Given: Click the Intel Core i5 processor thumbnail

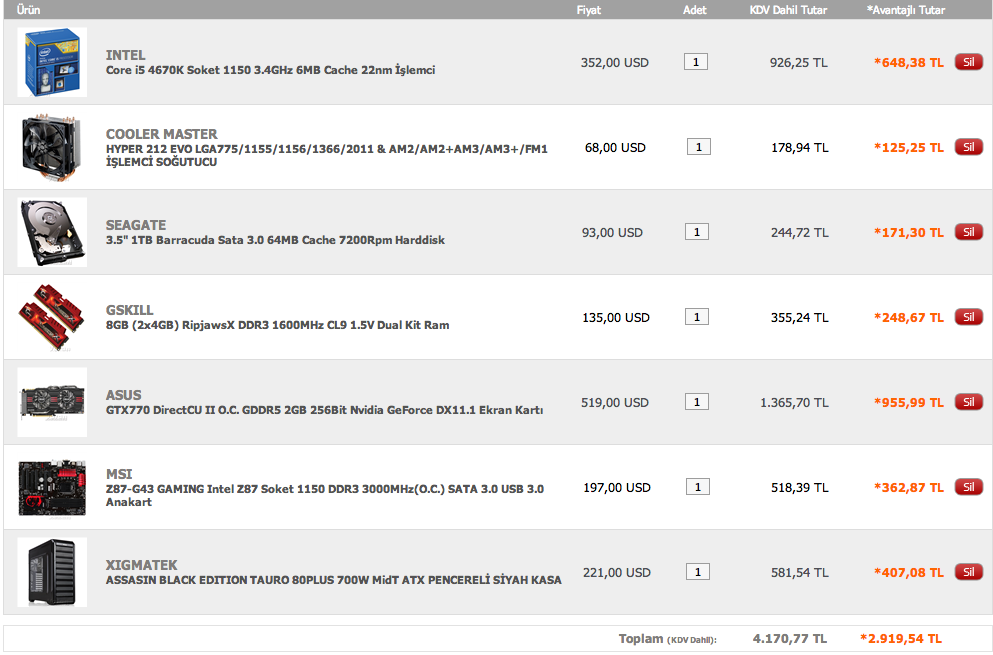Looking at the screenshot, I should (x=52, y=62).
